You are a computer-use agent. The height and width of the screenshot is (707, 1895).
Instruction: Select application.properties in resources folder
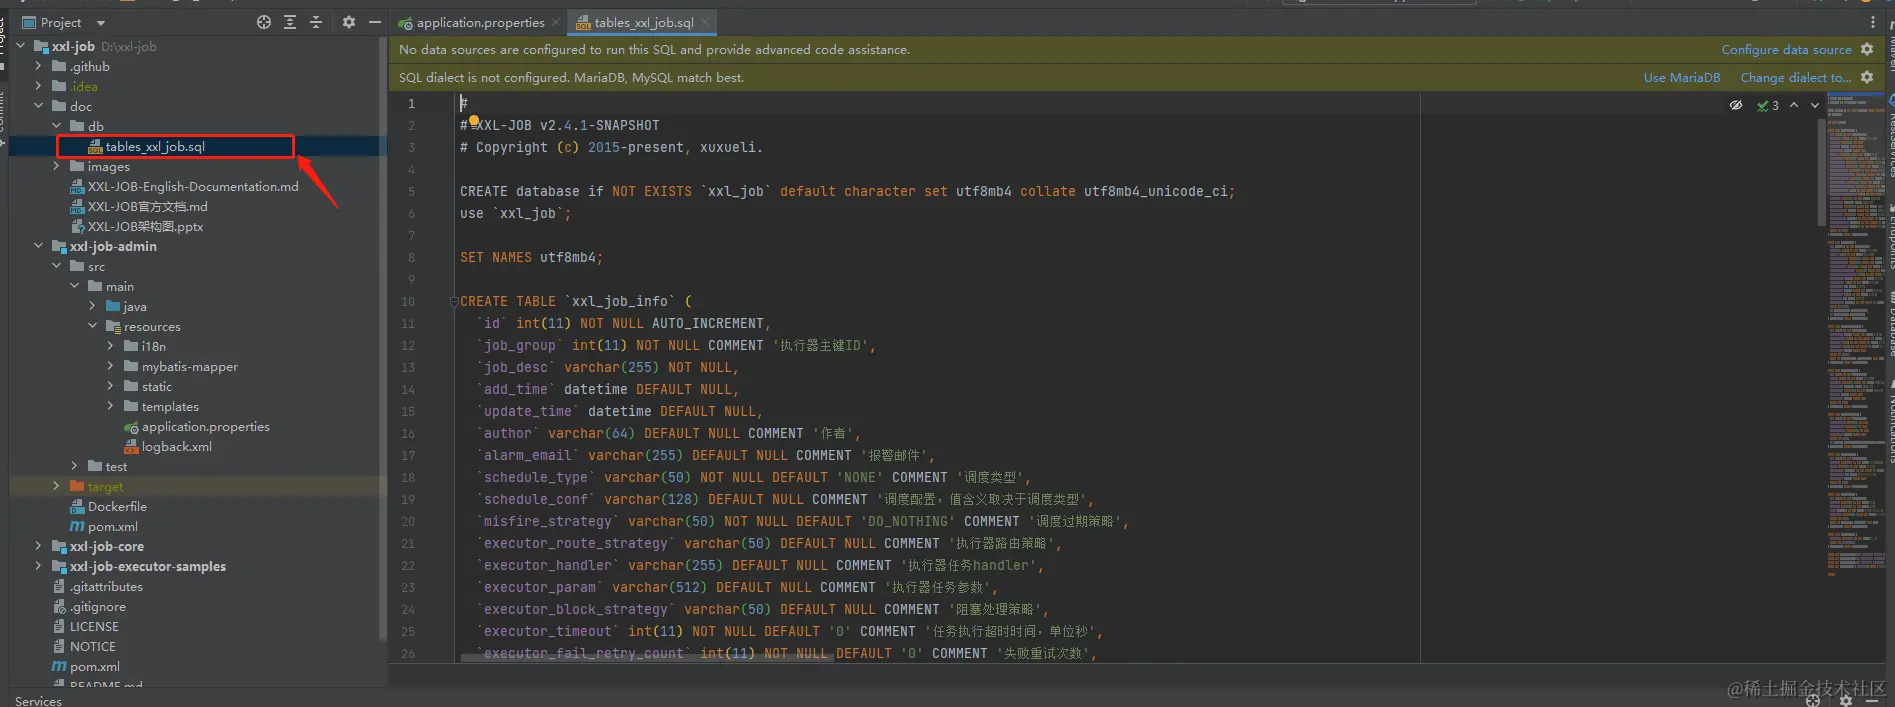tap(205, 426)
